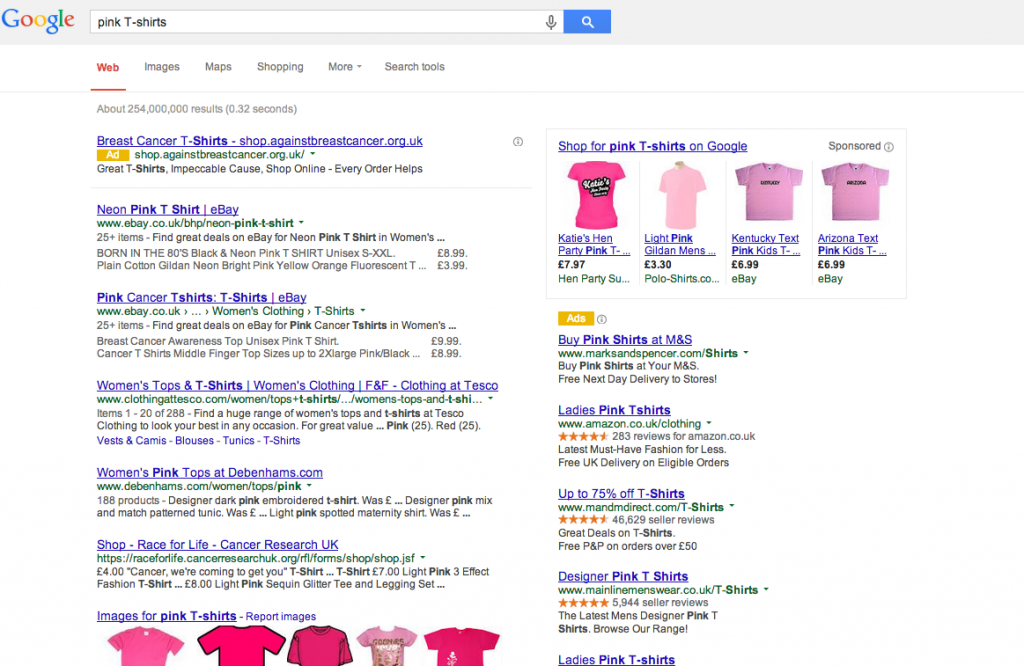This screenshot has height=666, width=1024.
Task: Click Light Pink Gildan Mens shirt thumbnail
Action: 682,195
